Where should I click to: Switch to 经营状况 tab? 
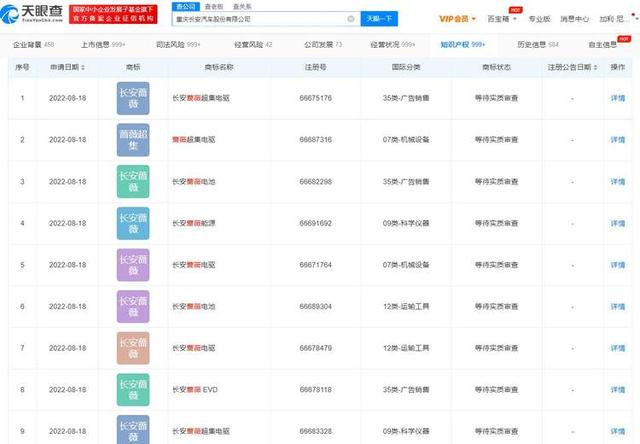(393, 44)
